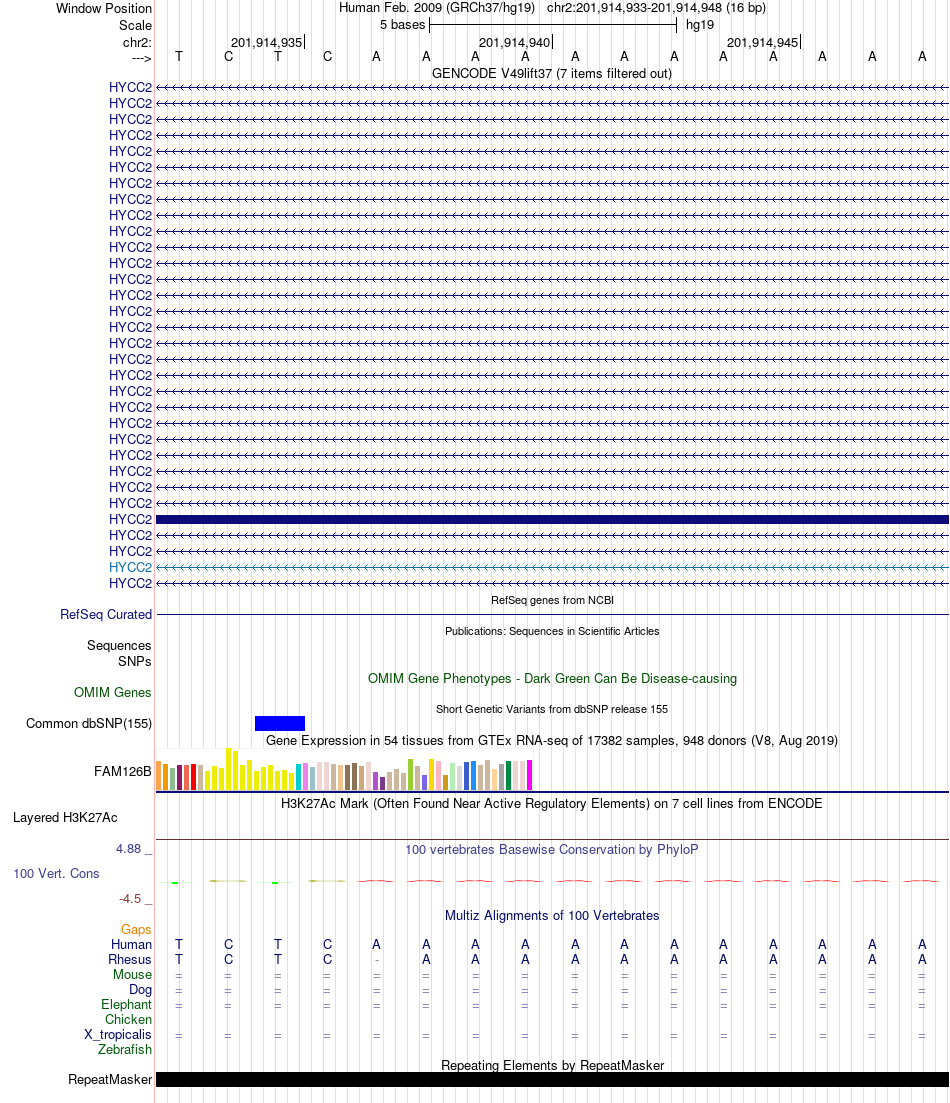The height and width of the screenshot is (1103, 950).
Task: Click the OMIM Gene Phenotypes title
Action: (x=552, y=678)
